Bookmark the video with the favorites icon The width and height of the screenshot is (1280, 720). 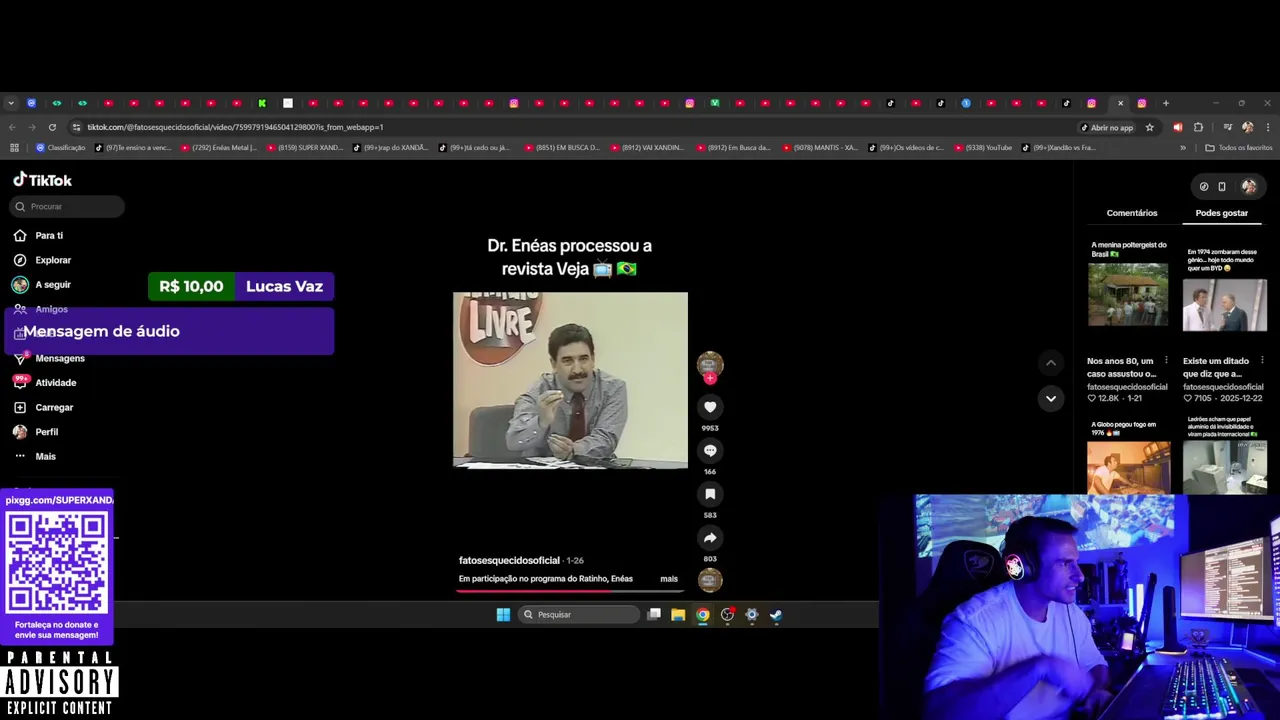click(710, 494)
